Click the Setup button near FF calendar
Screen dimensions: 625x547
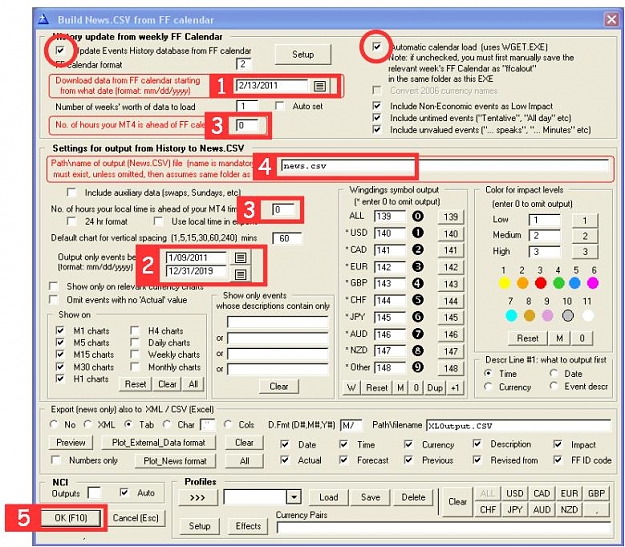pyautogui.click(x=303, y=55)
